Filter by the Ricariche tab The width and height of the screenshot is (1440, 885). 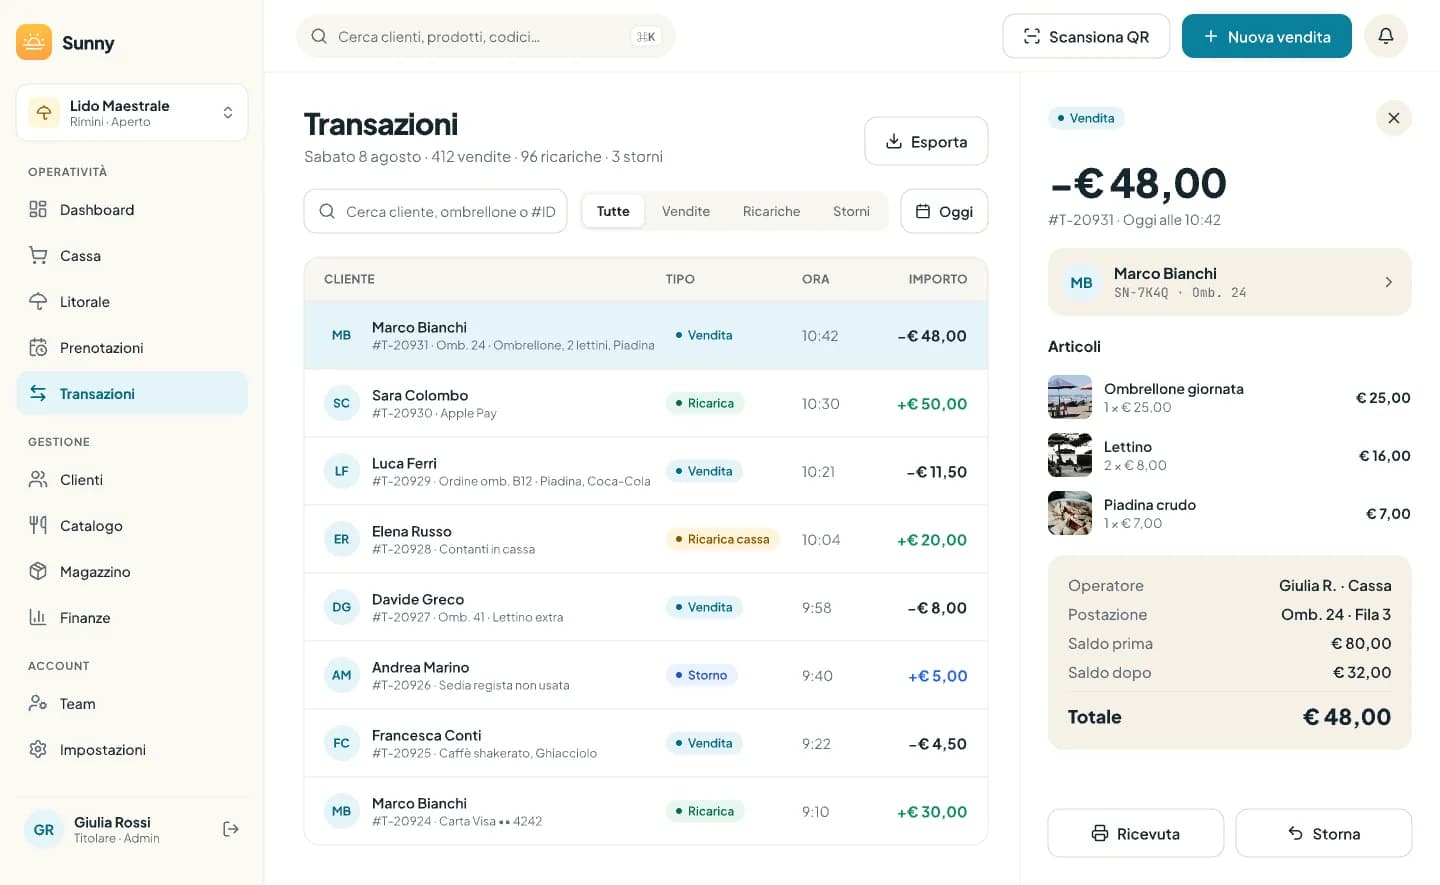pyautogui.click(x=771, y=211)
